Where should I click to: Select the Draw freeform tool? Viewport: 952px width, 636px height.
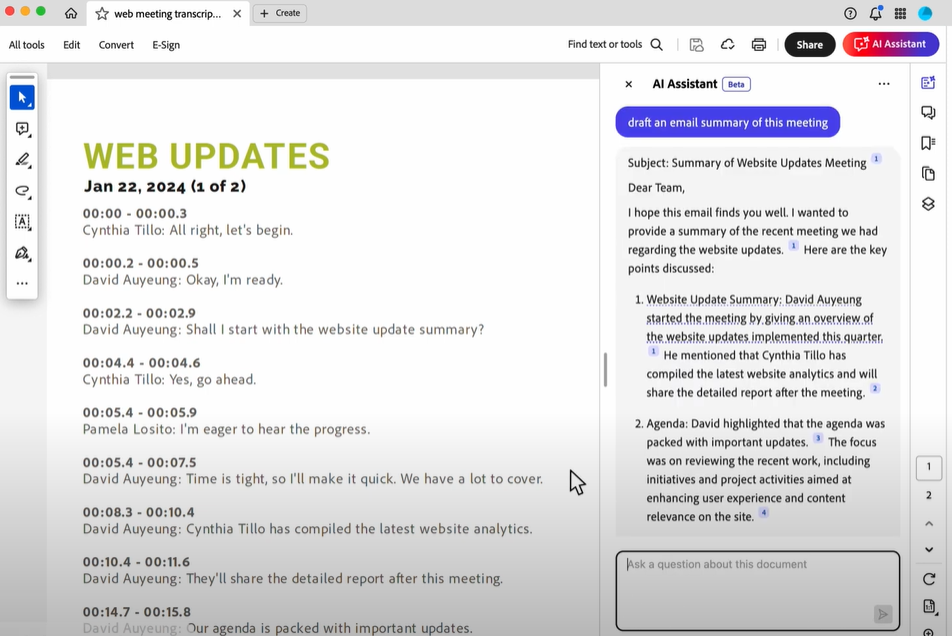click(x=22, y=191)
